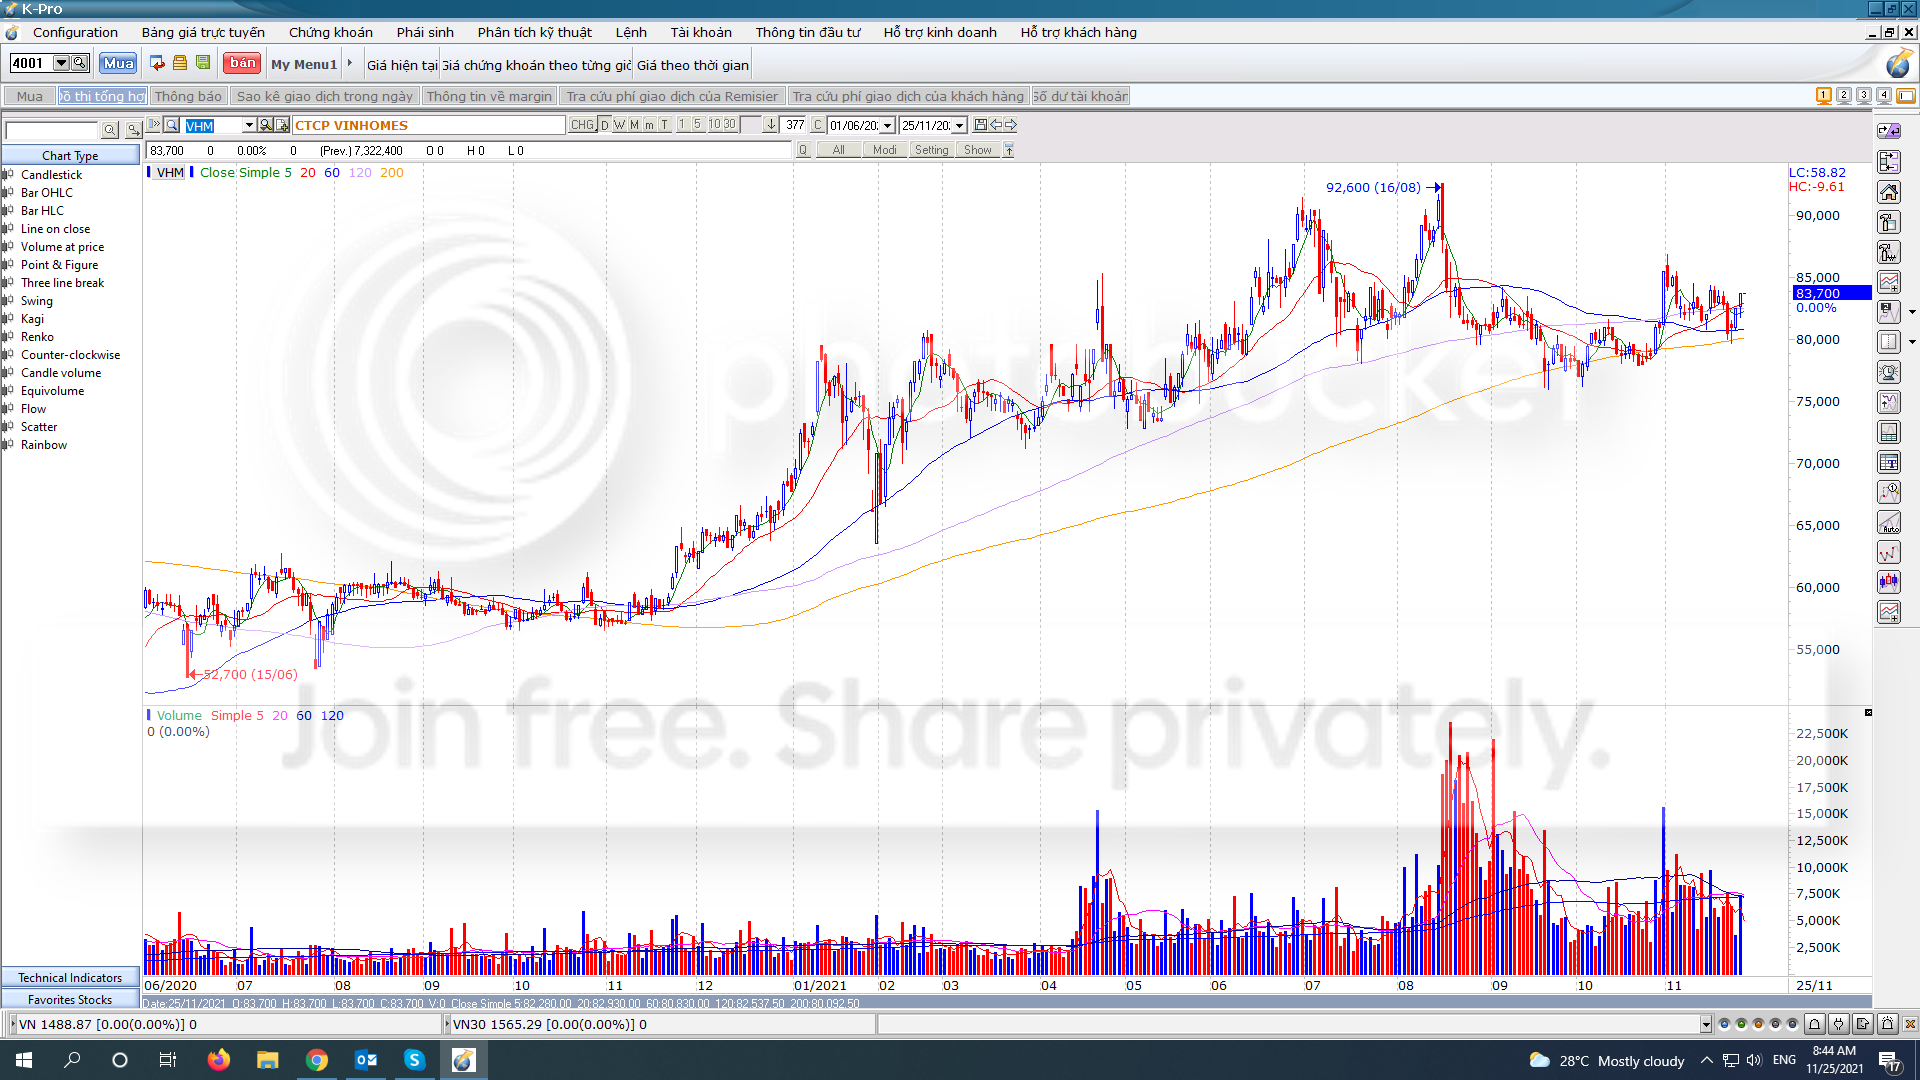
Task: Click the red 'bán' sell button icon
Action: point(242,63)
